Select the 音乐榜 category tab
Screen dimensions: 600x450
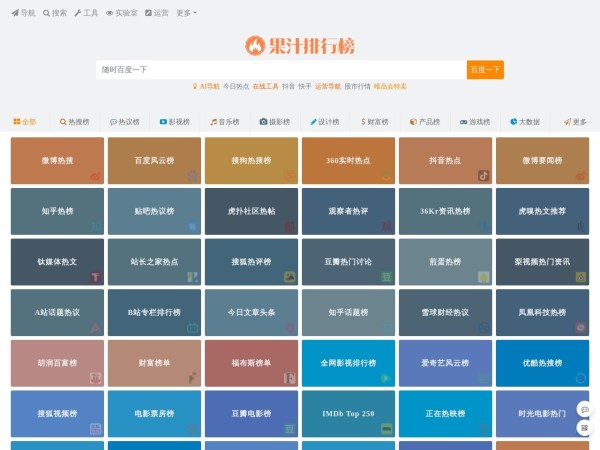pyautogui.click(x=225, y=122)
